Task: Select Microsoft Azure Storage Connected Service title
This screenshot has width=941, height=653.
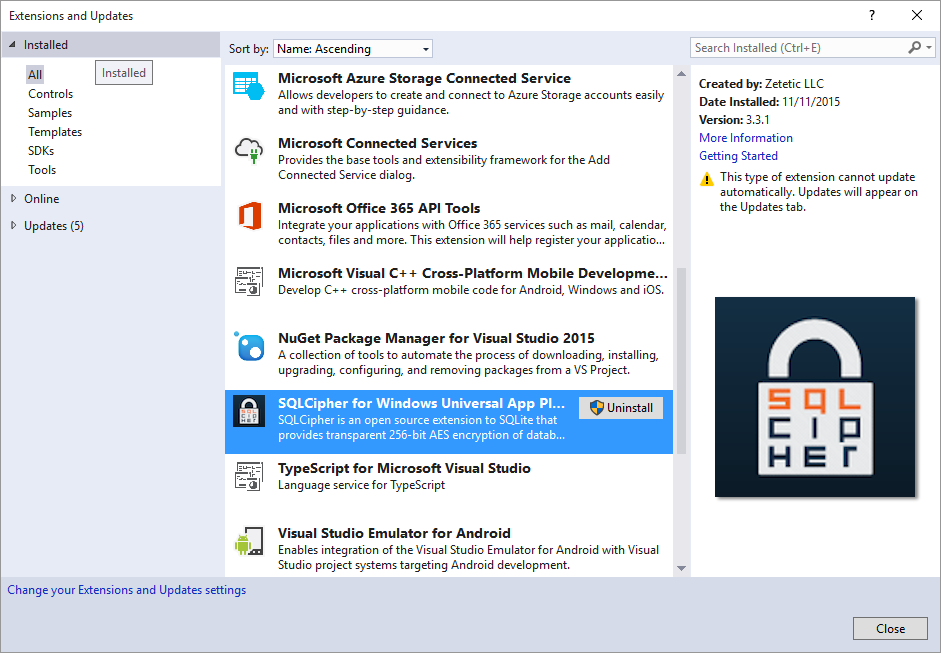Action: pyautogui.click(x=424, y=78)
